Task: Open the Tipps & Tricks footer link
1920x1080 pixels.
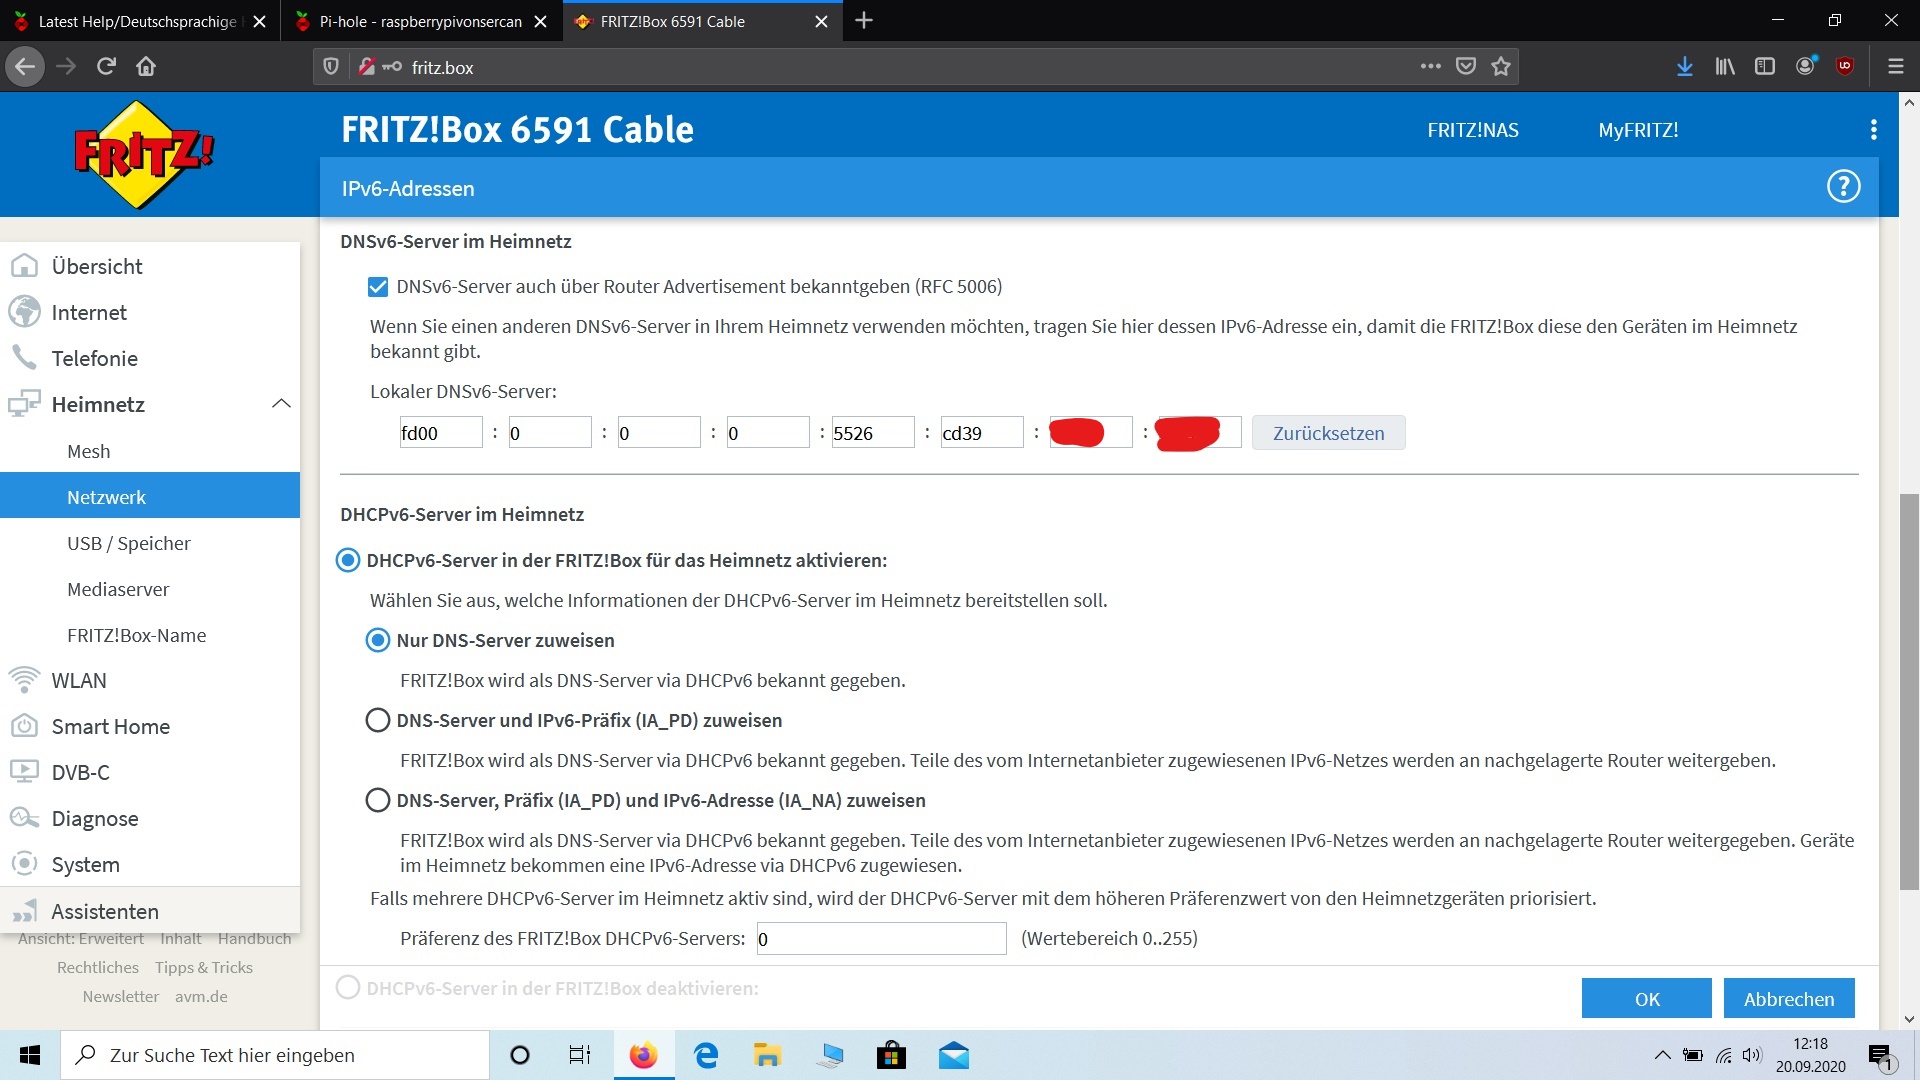Action: tap(204, 967)
